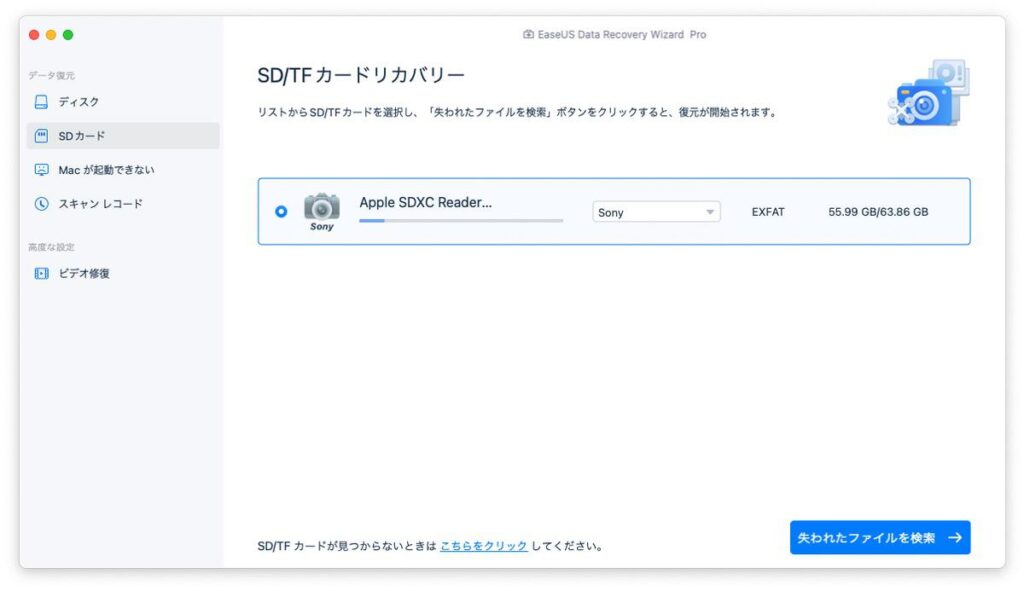Click the arrow on 失われたファイルを検索 button
1024x591 pixels.
(x=955, y=537)
